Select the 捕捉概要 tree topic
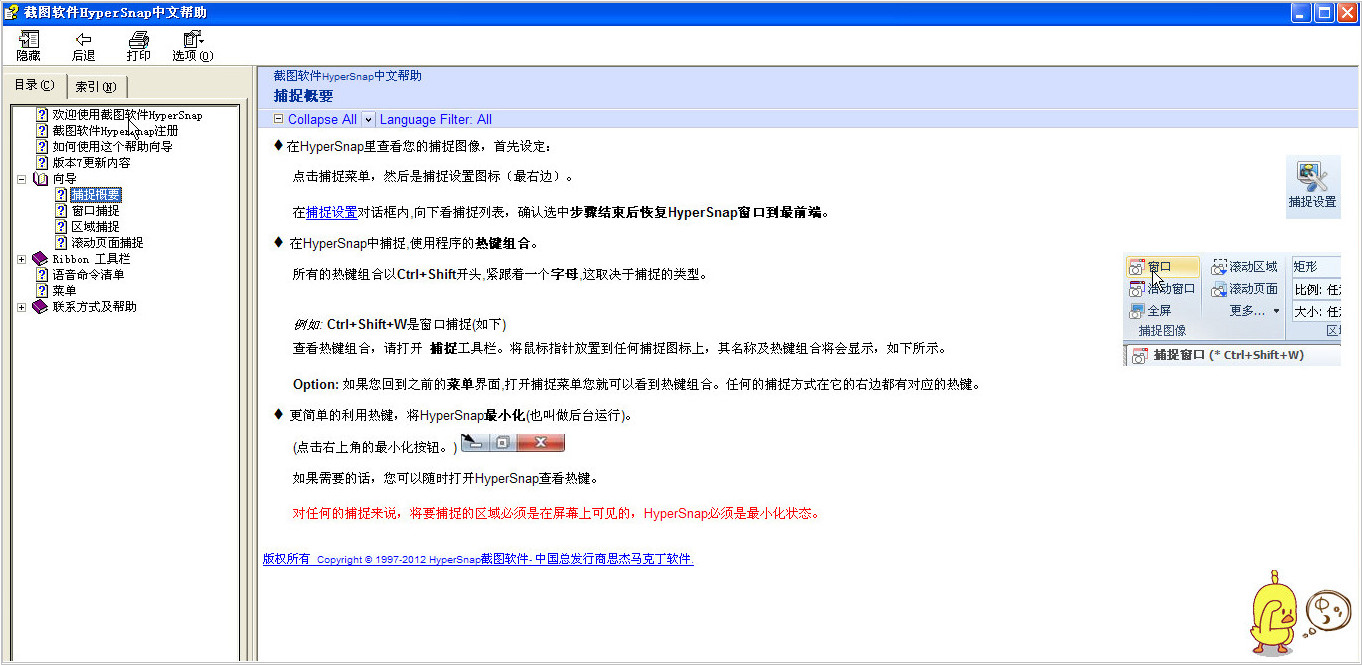Viewport: 1362px width, 665px height. (96, 195)
